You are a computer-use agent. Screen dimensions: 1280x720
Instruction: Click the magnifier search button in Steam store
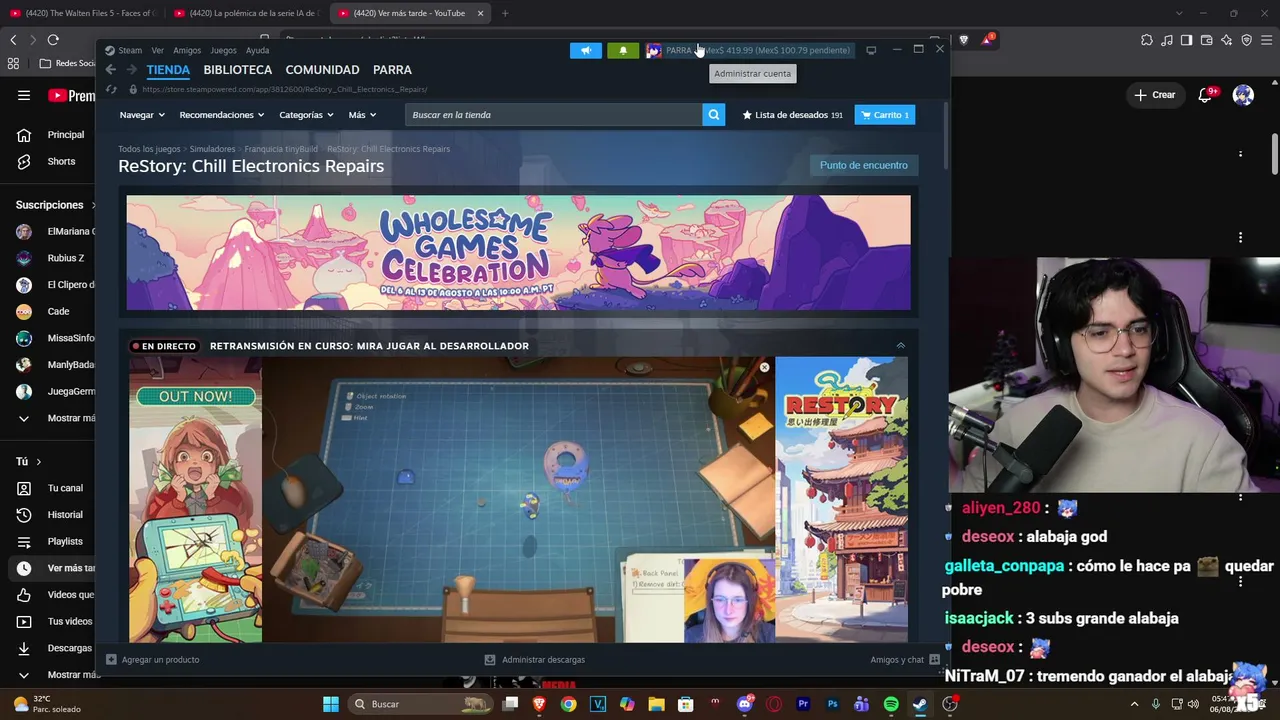point(714,115)
